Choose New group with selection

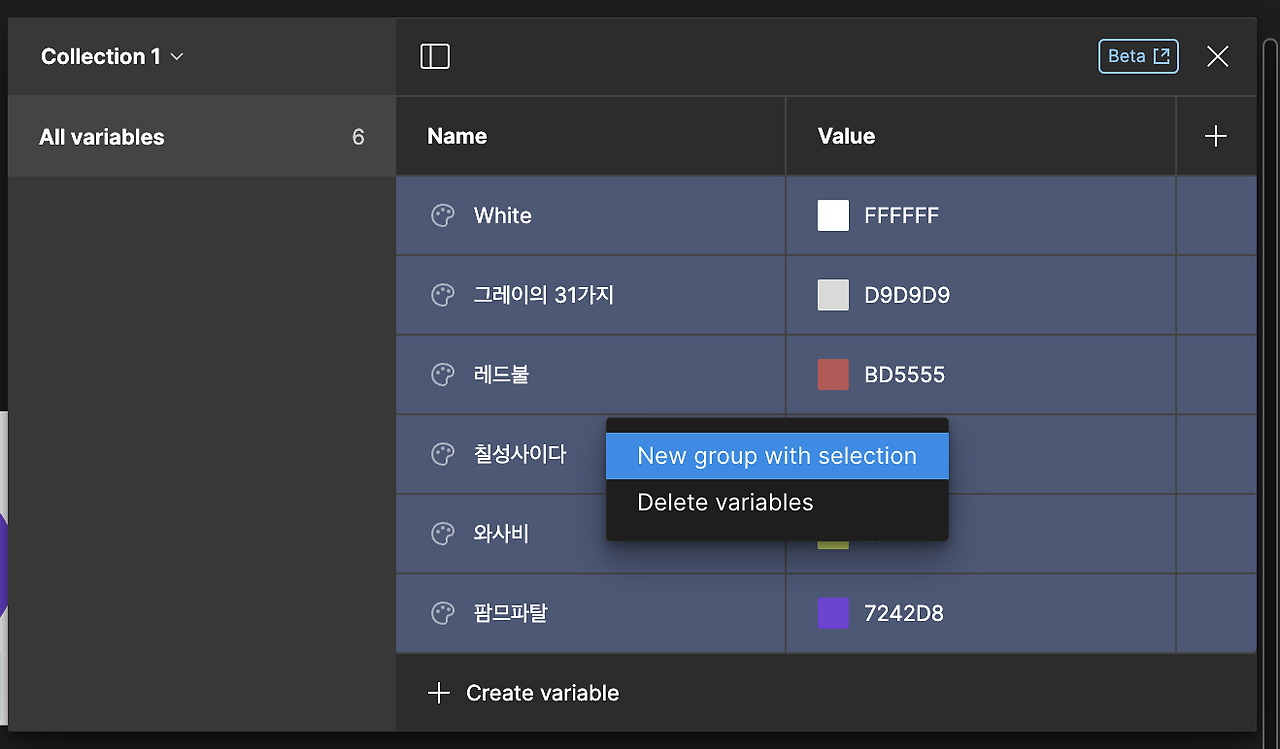click(x=777, y=456)
